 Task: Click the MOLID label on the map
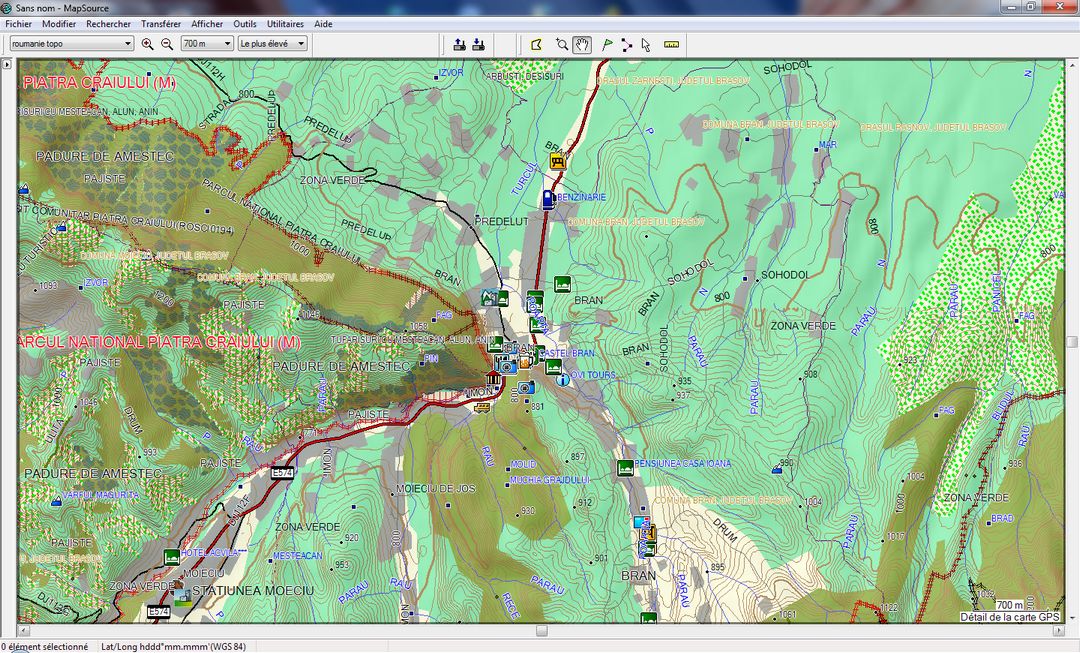click(x=523, y=465)
